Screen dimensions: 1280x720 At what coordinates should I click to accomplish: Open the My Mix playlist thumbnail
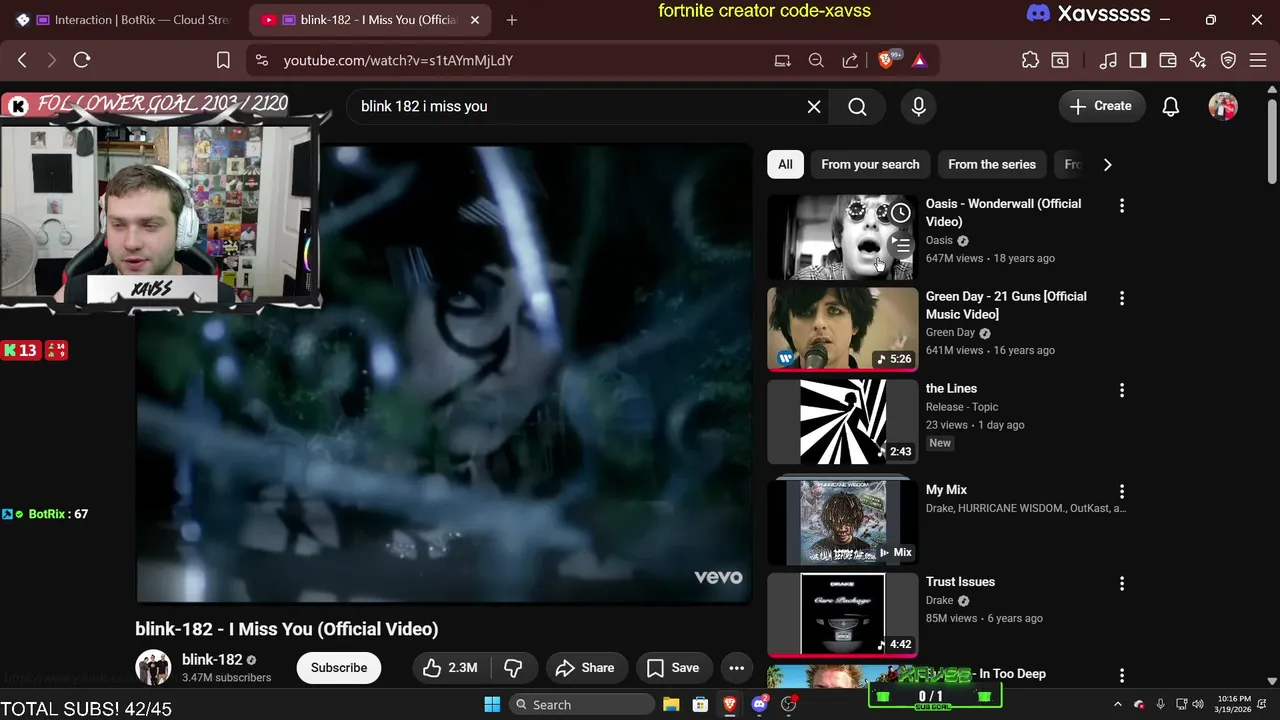[842, 521]
